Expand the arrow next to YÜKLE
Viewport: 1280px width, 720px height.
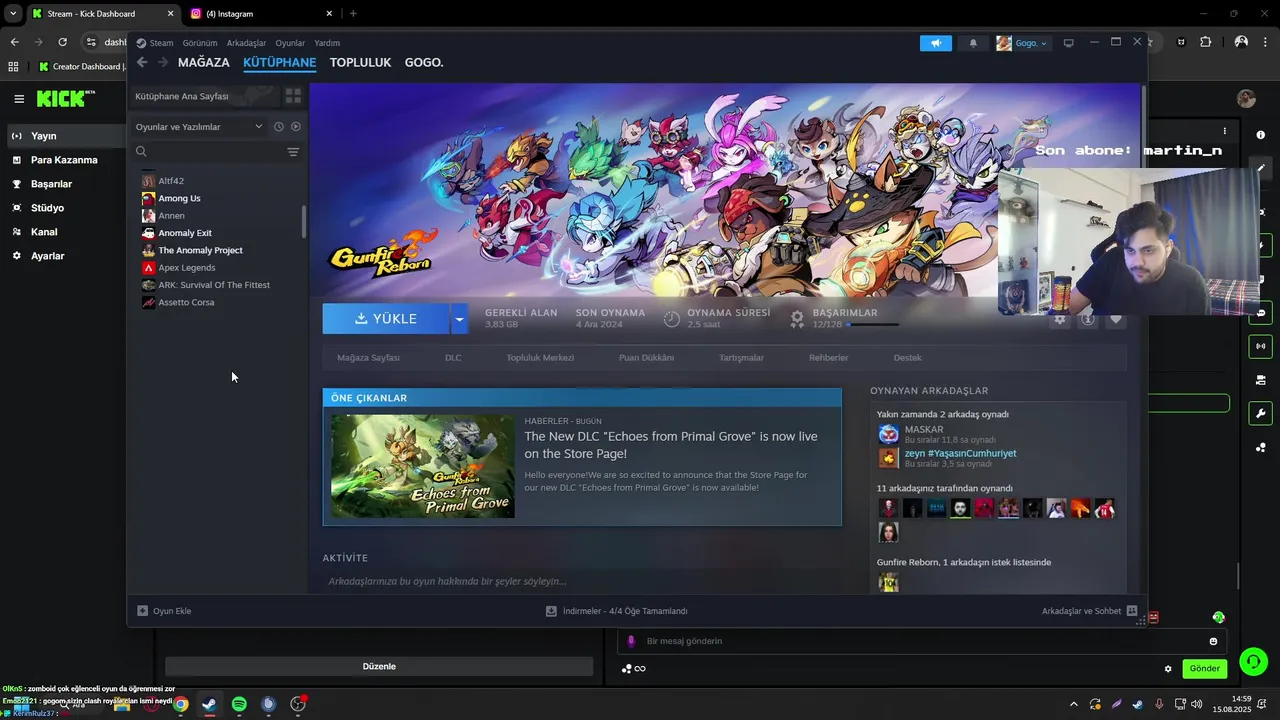pyautogui.click(x=459, y=319)
